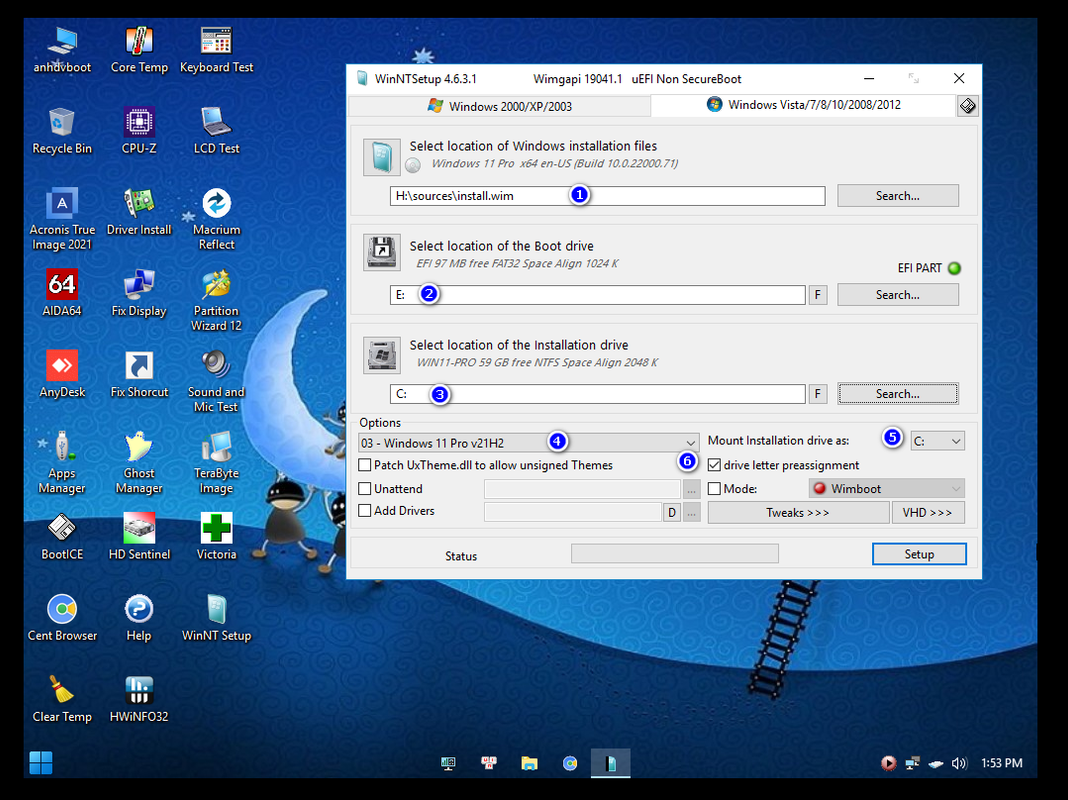This screenshot has height=800, width=1068.
Task: Open the AIDA64 desktop icon
Action: (x=62, y=293)
